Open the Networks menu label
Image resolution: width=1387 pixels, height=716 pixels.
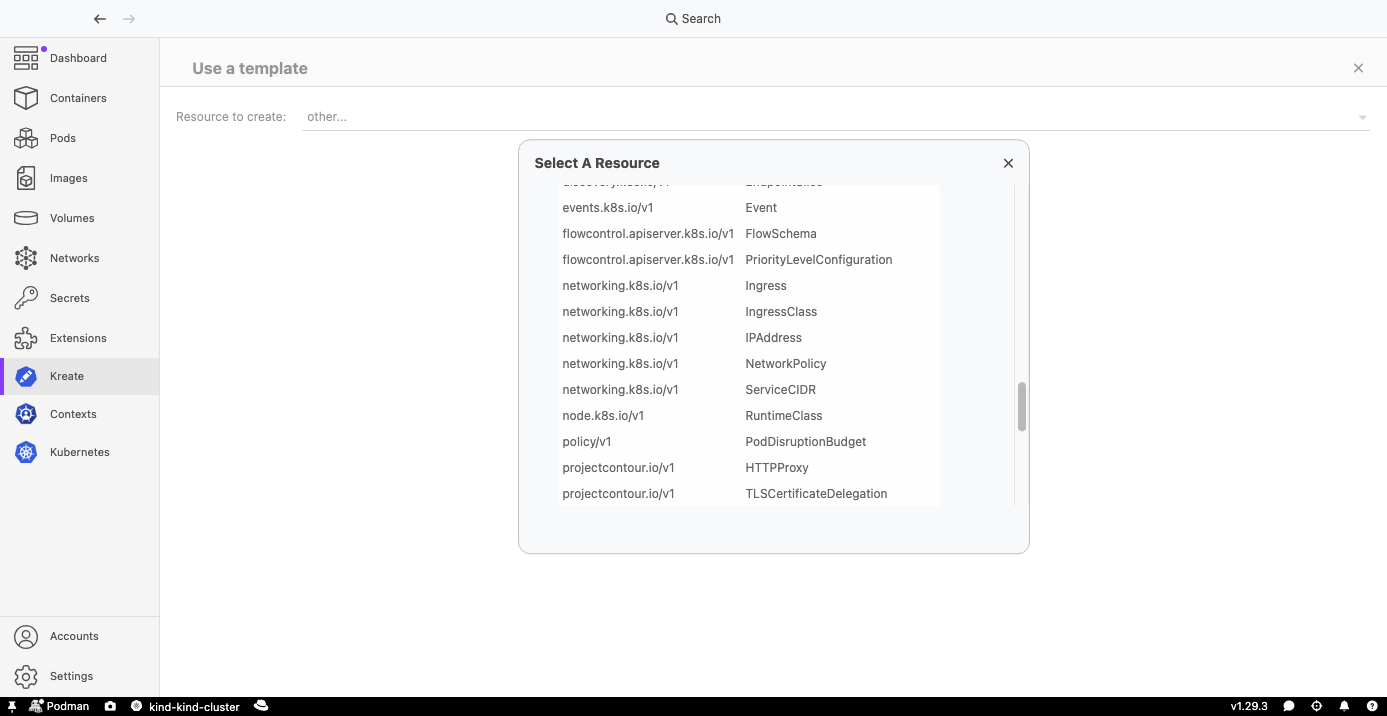pyautogui.click(x=75, y=258)
